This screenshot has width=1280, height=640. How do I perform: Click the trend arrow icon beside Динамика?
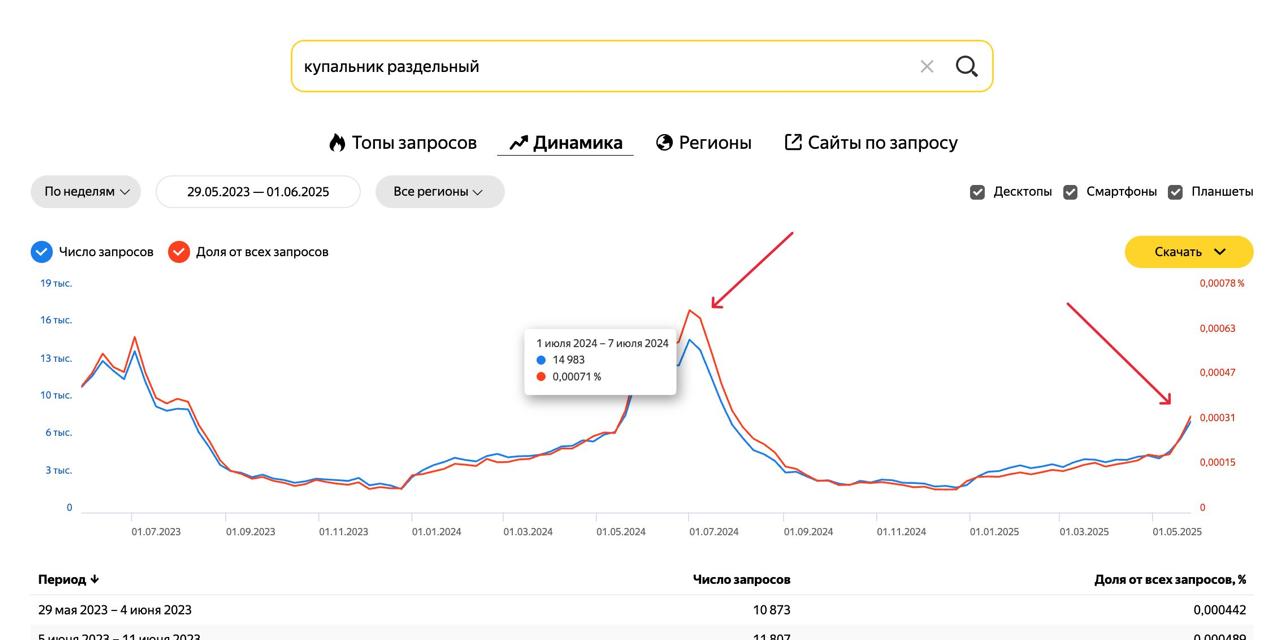click(x=518, y=143)
